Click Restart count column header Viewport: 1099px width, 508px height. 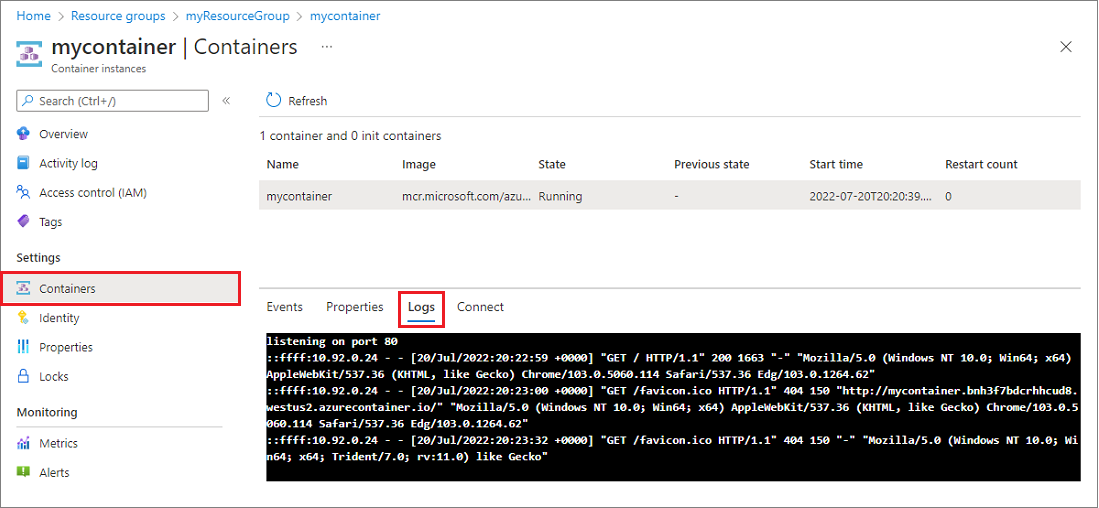[x=981, y=165]
